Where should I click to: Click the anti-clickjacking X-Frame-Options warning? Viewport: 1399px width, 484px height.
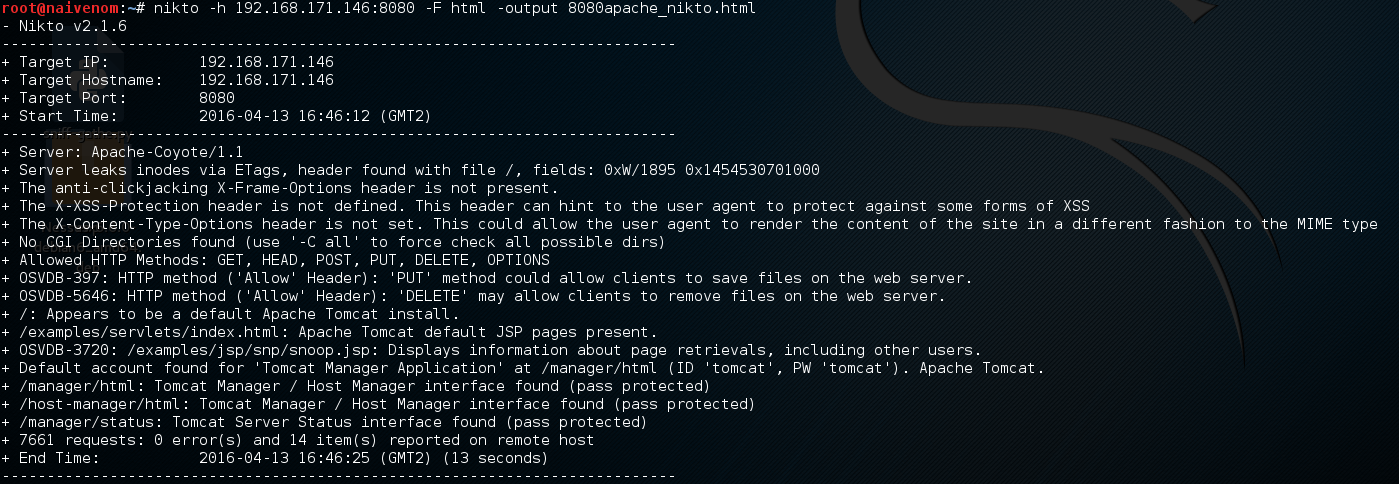tap(288, 188)
